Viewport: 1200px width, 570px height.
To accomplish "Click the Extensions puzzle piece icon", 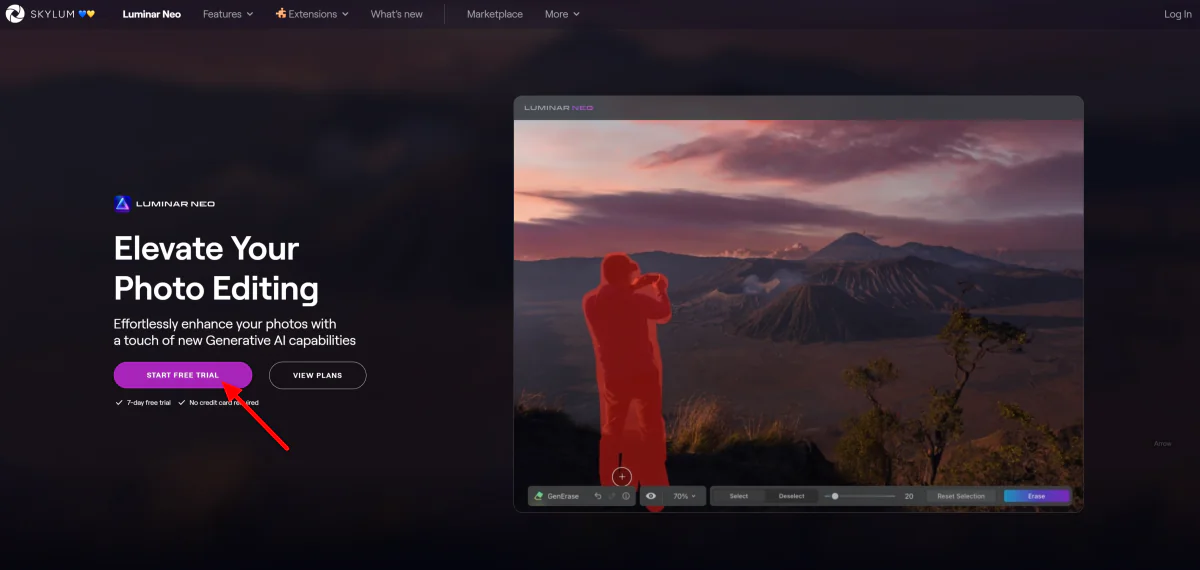I will pyautogui.click(x=281, y=14).
